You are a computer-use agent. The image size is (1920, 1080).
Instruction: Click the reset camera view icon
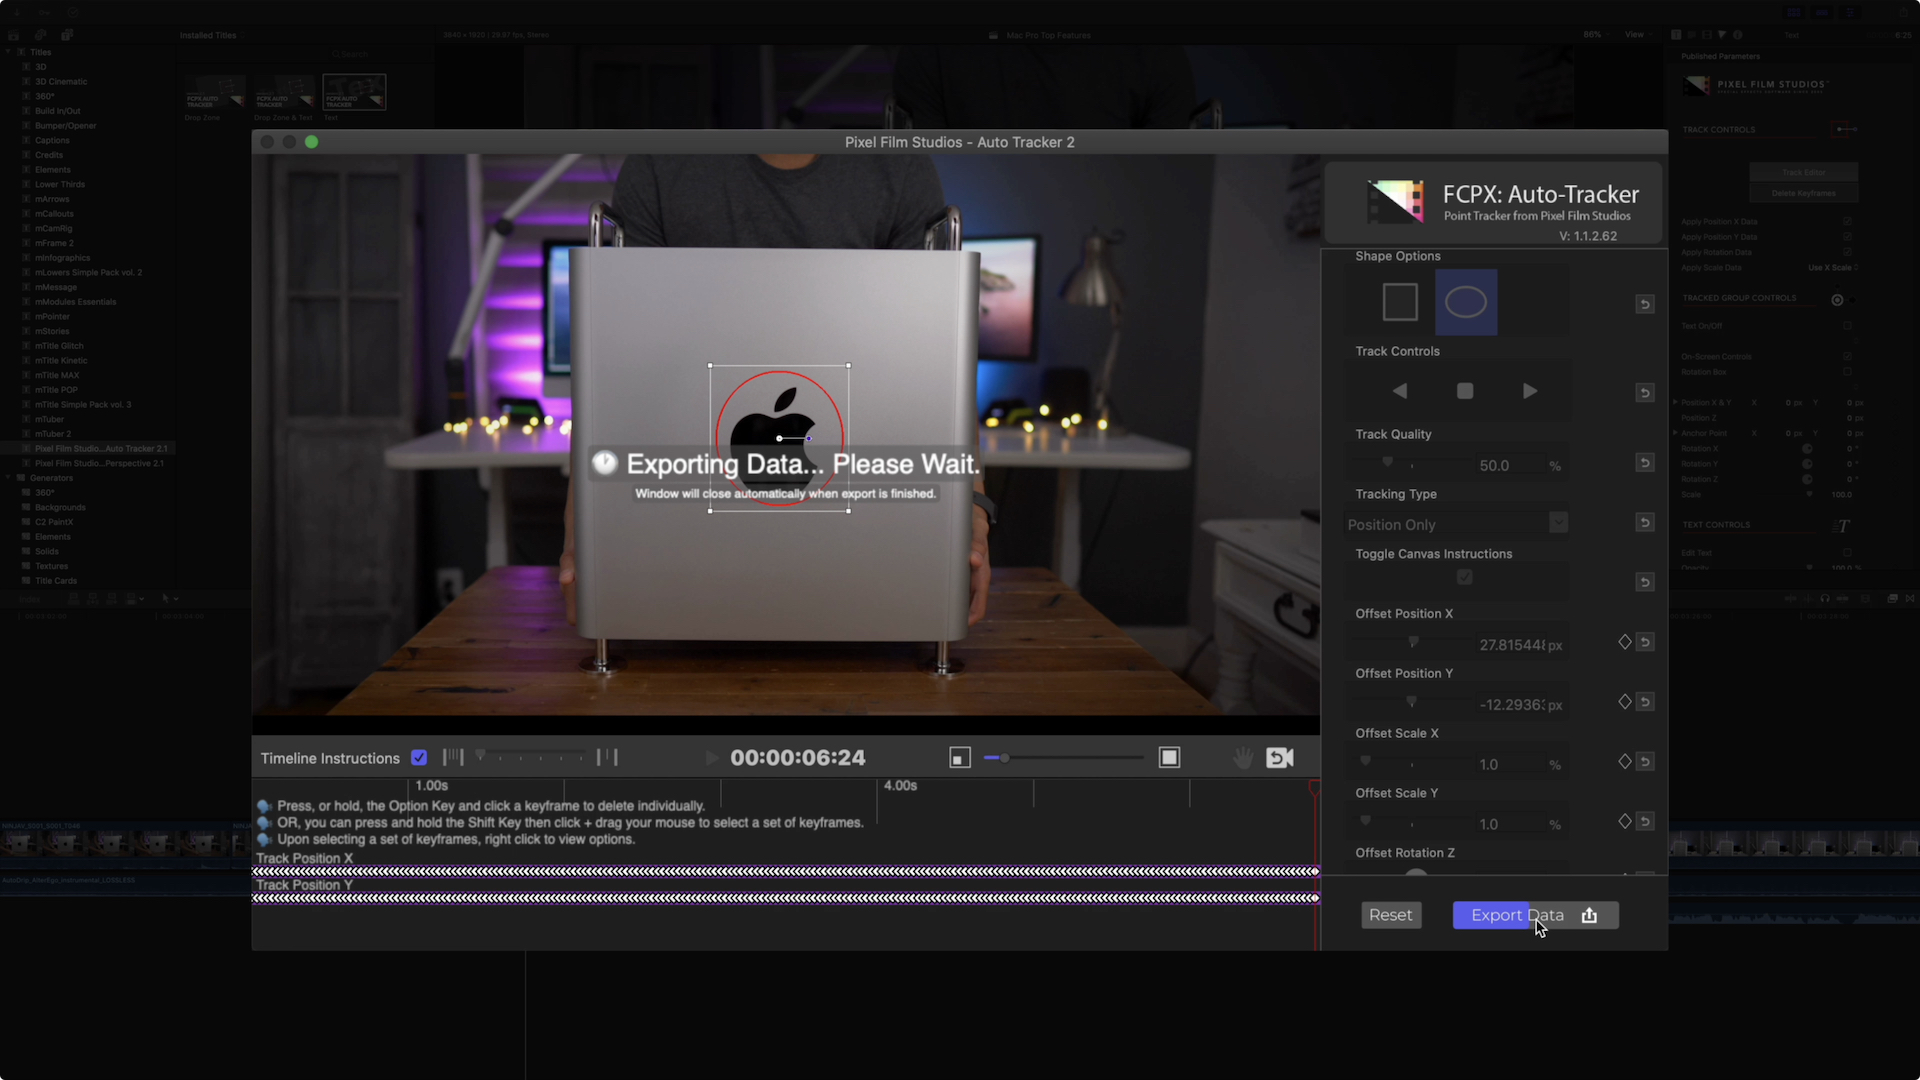pyautogui.click(x=1280, y=758)
